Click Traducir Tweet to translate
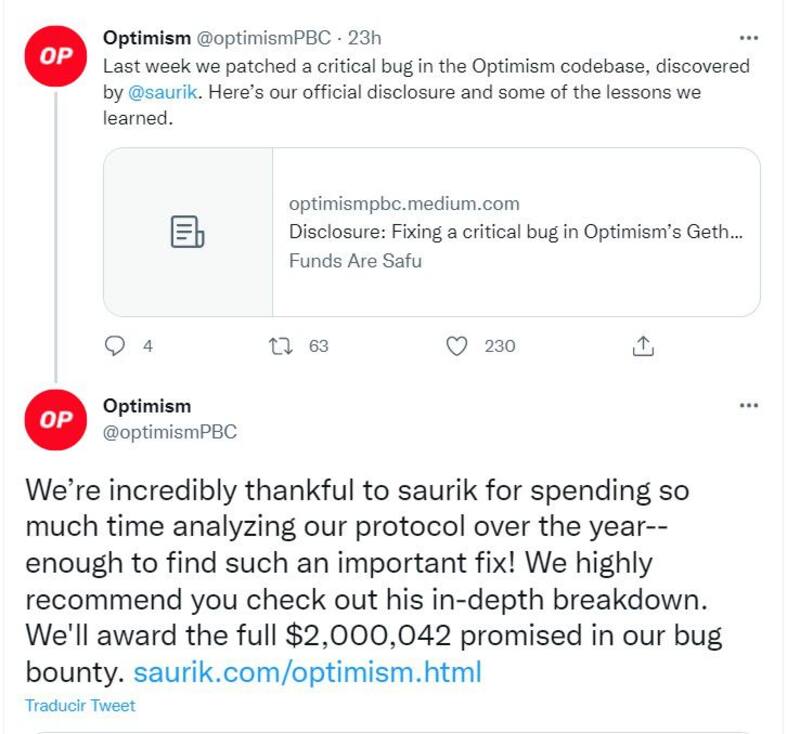This screenshot has height=734, width=800. pyautogui.click(x=80, y=705)
